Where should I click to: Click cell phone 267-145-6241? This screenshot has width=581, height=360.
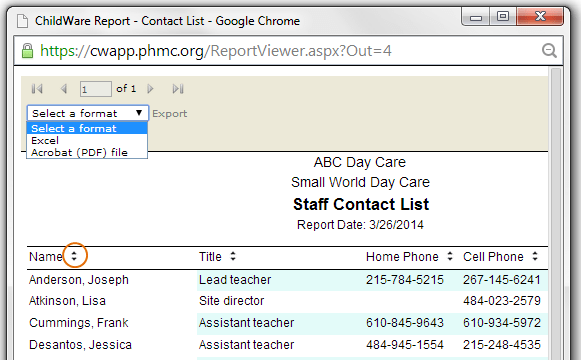pos(502,280)
